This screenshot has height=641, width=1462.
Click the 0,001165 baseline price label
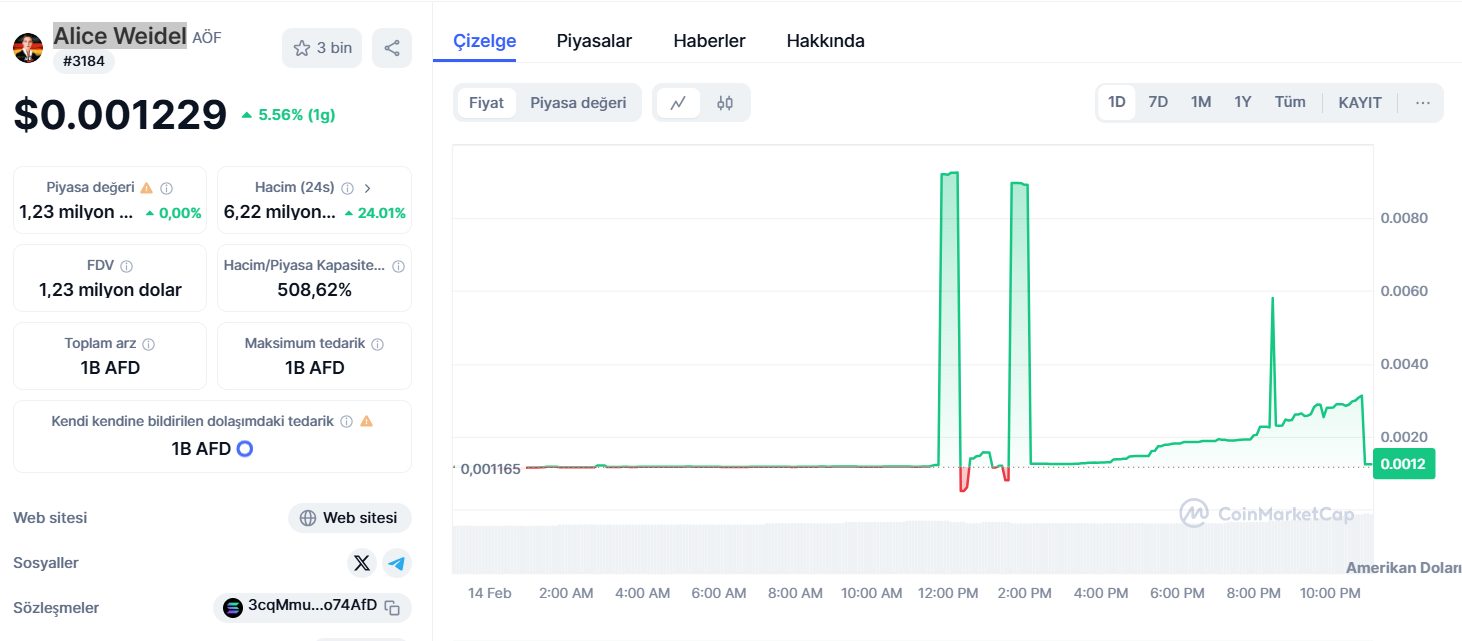click(x=490, y=469)
